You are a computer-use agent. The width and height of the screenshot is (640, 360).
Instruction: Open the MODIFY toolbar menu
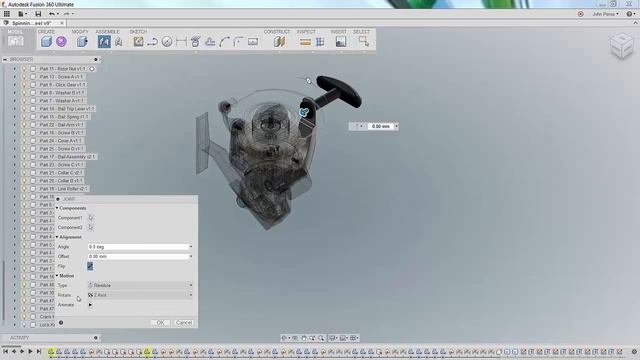click(80, 31)
